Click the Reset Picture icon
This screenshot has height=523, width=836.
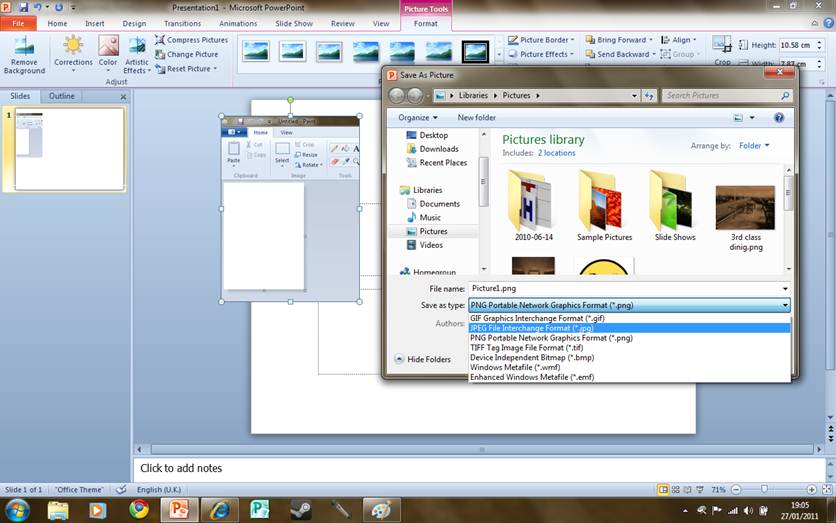(x=160, y=69)
